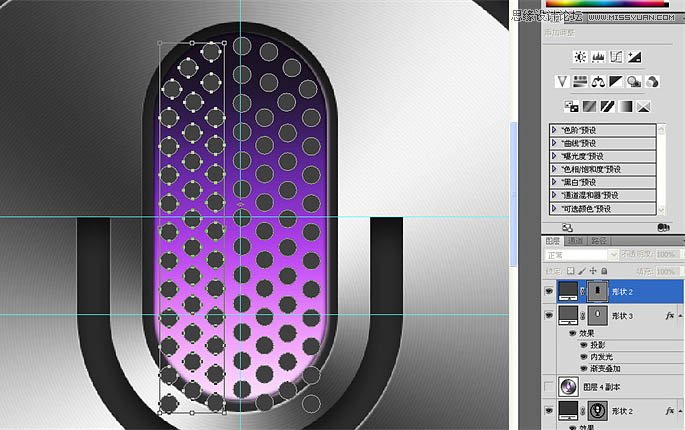This screenshot has width=685, height=430.
Task: Add a Posterize adjustment layer
Action: click(x=589, y=106)
